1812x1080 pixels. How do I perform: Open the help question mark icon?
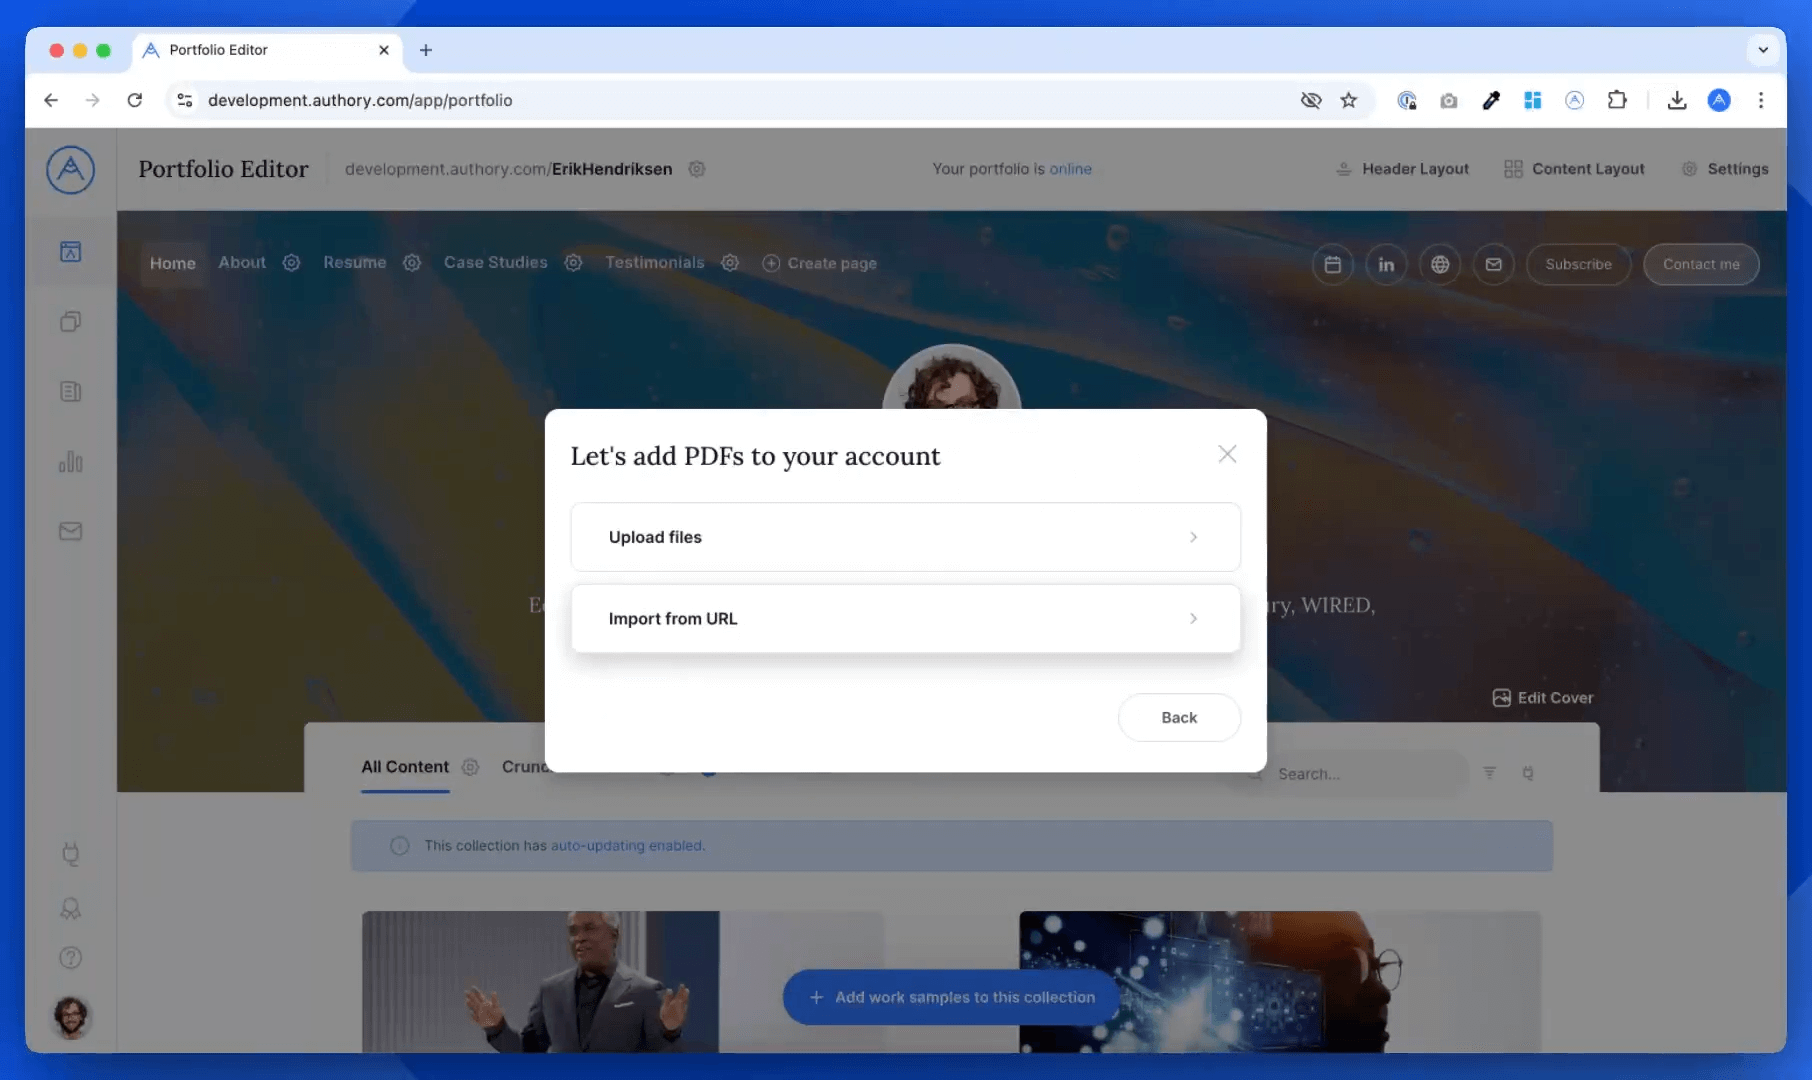(70, 958)
